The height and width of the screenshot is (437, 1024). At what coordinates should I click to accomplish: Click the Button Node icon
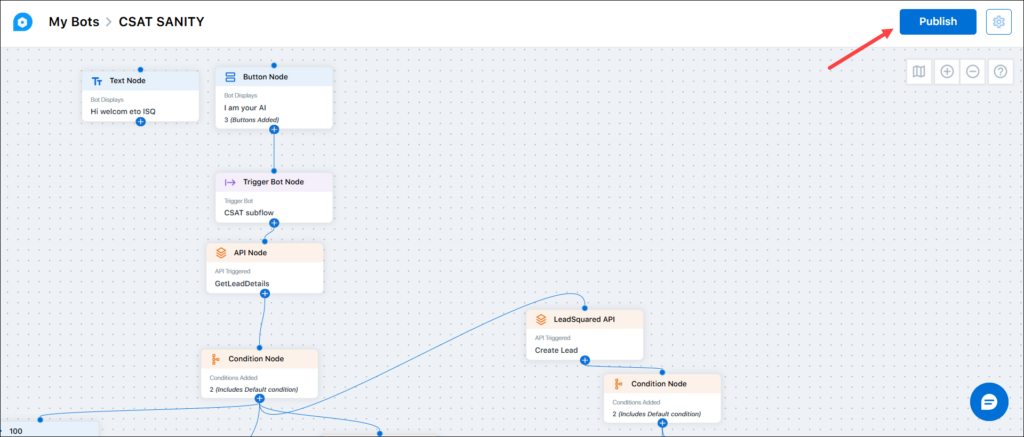point(230,77)
